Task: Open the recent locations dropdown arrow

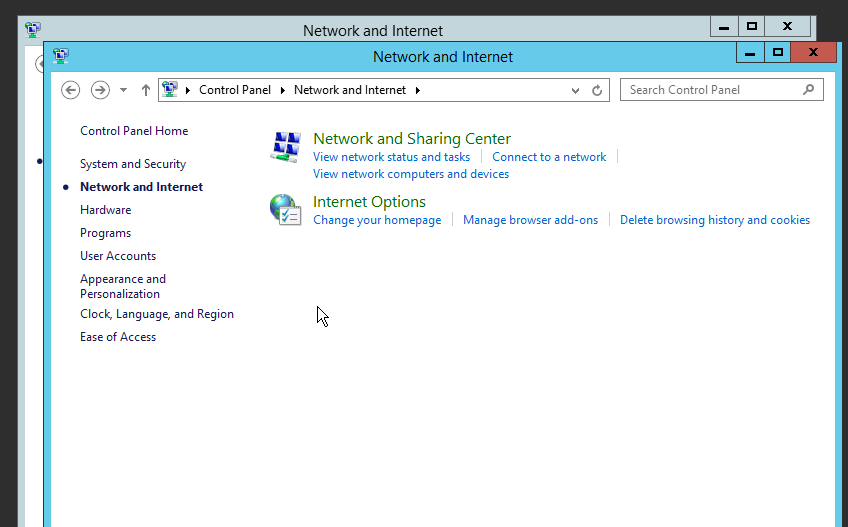Action: pyautogui.click(x=123, y=90)
